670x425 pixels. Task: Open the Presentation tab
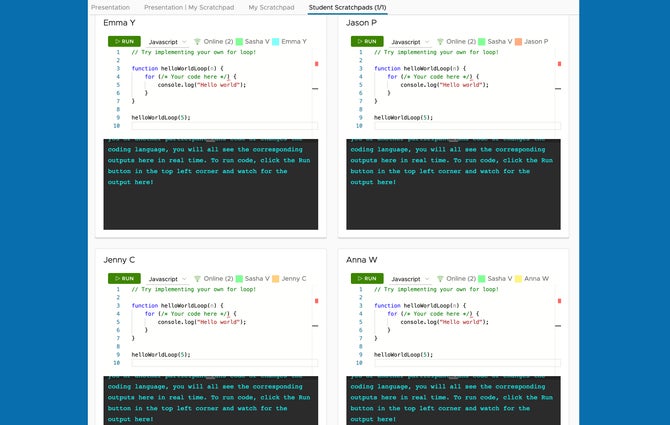point(110,7)
